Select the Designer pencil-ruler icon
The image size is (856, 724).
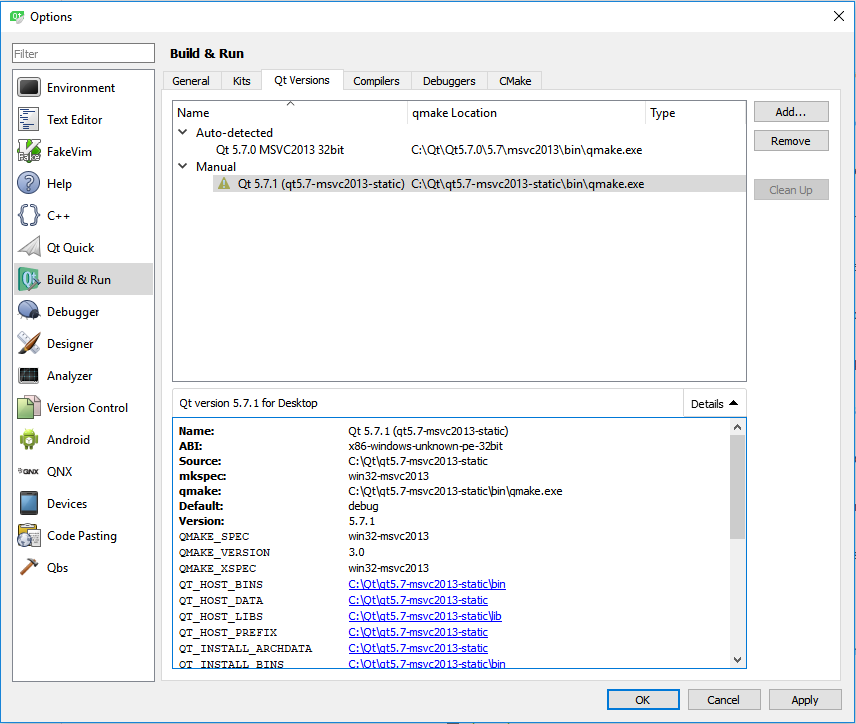28,343
